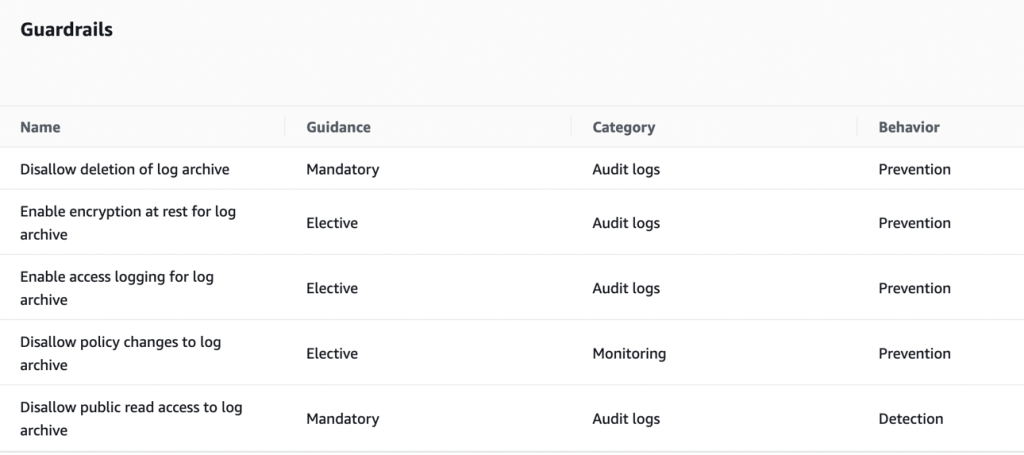Screen dimensions: 1024x455
Task: Click the Detection behavior cell
Action: point(910,418)
